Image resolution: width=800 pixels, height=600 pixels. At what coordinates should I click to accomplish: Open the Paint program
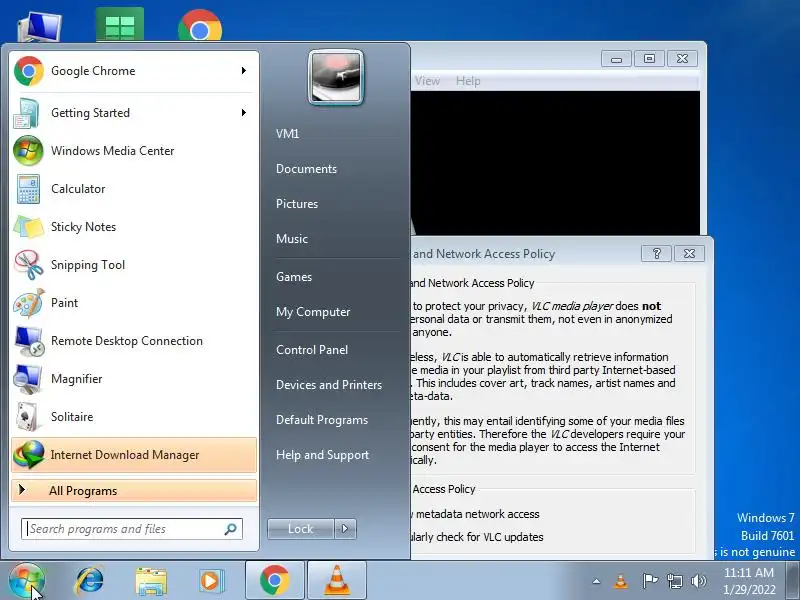133,303
